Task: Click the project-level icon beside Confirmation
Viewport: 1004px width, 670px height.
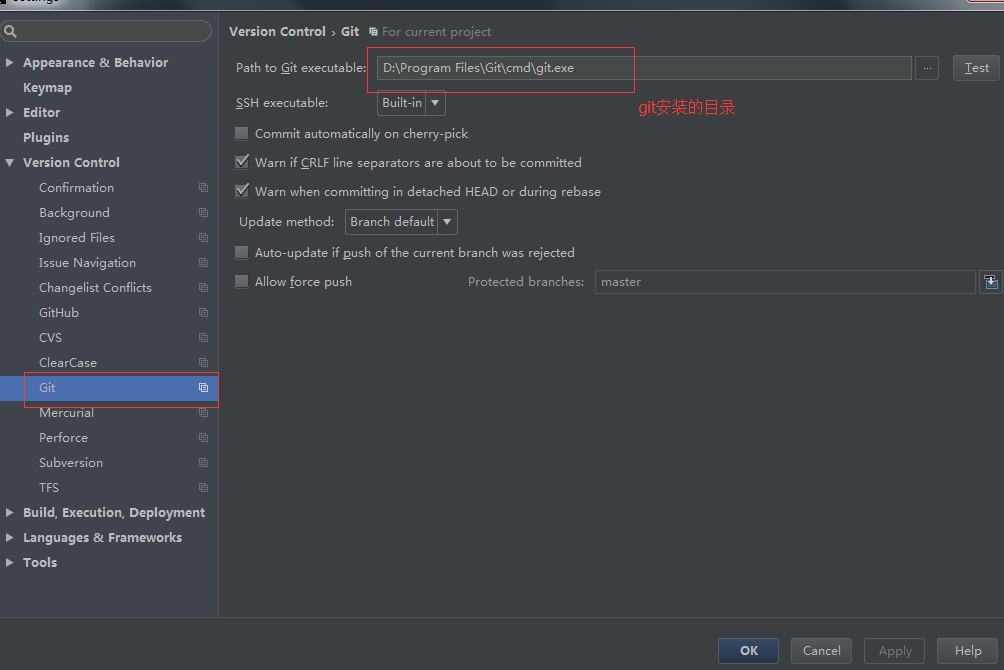Action: coord(203,188)
